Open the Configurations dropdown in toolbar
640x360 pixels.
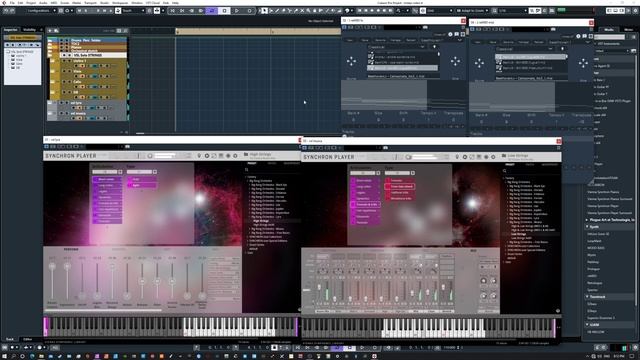(41, 11)
